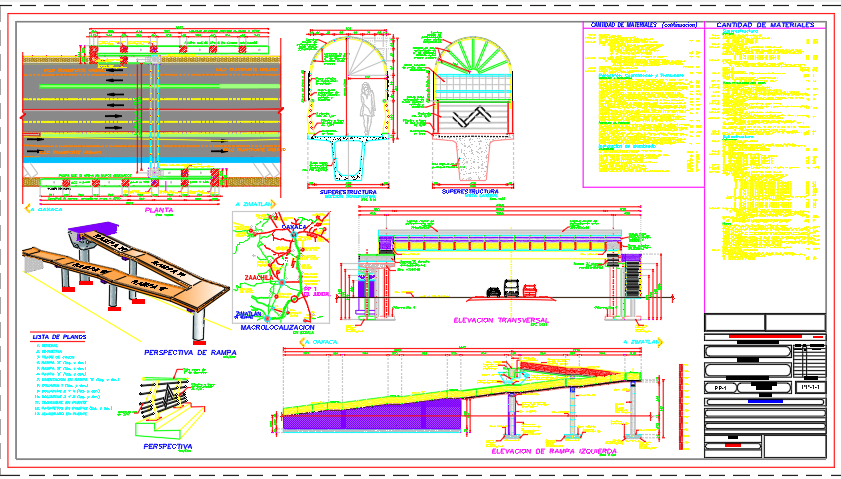Click the CANTIDAD DE MATERIALES header
841x479 pixels.
(x=765, y=25)
